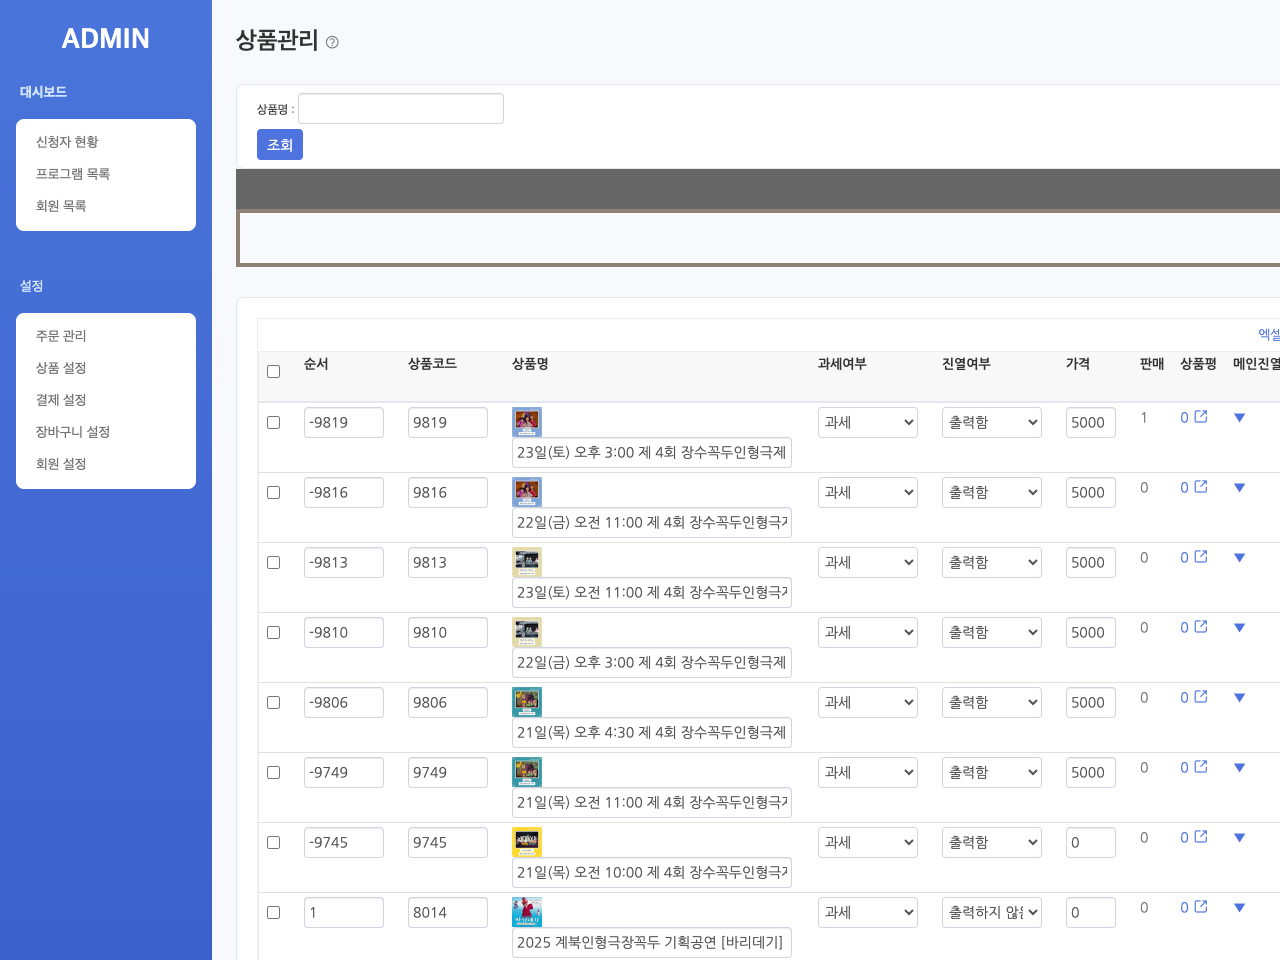Open product review link icon for product 9813
The width and height of the screenshot is (1280, 960).
[1201, 557]
